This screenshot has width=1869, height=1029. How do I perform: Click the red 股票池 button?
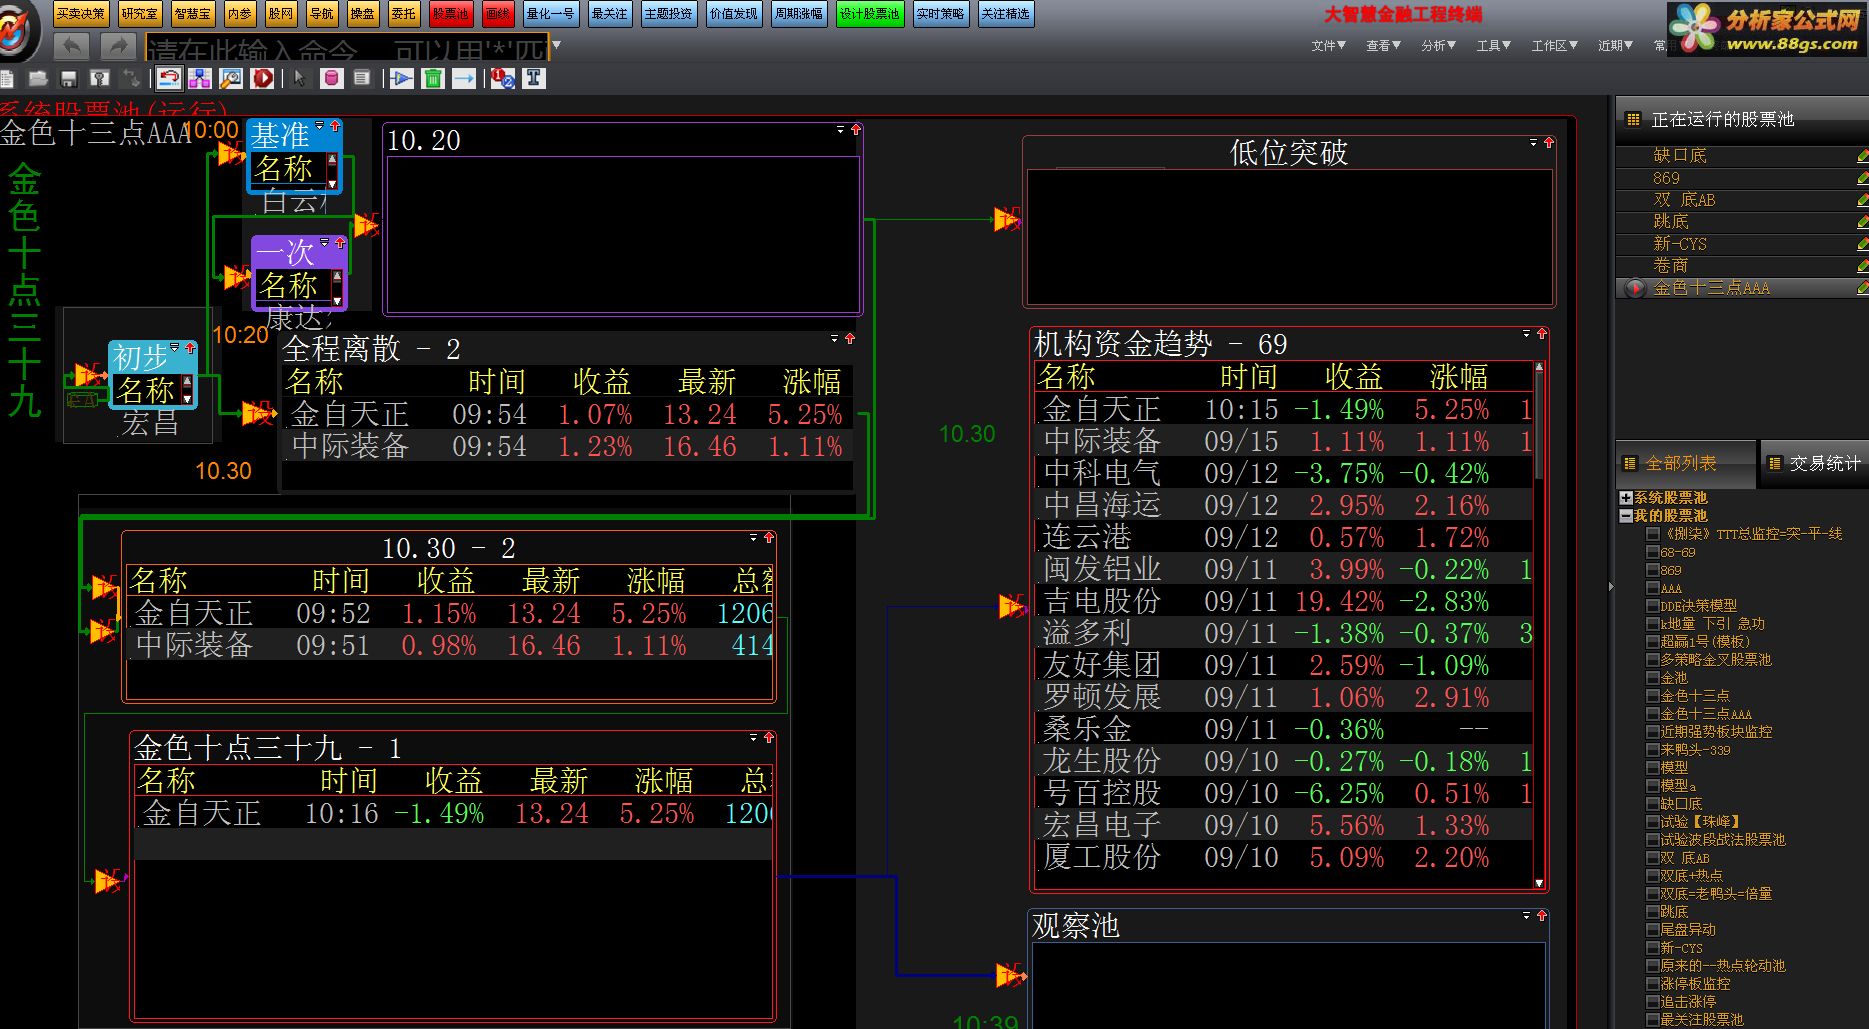point(450,14)
